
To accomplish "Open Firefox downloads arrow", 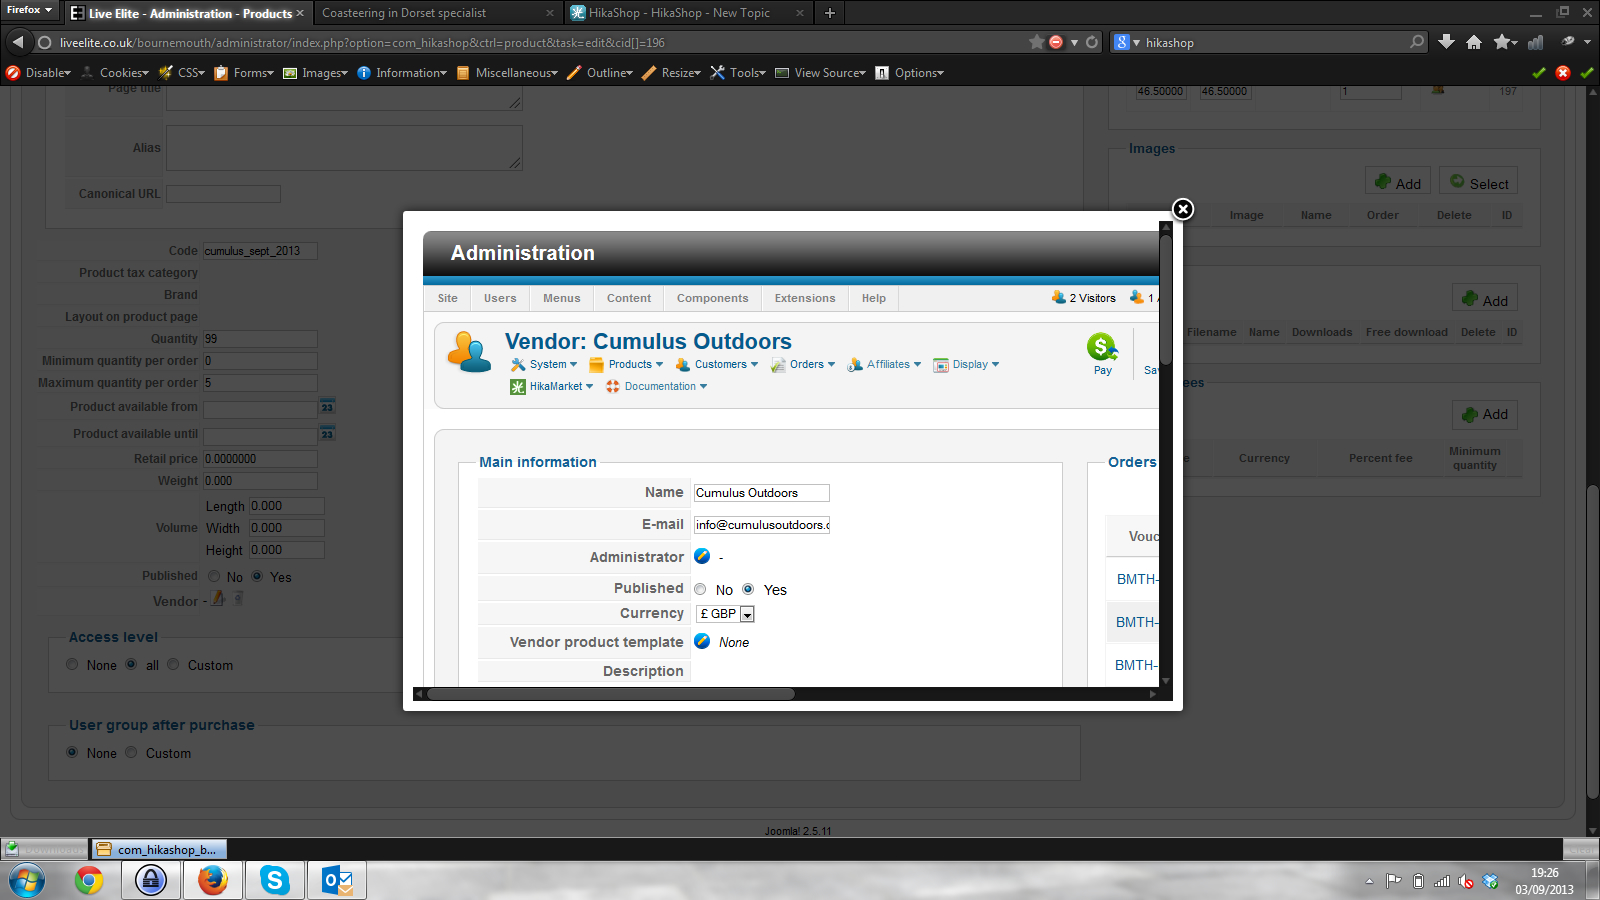I will tap(1446, 42).
